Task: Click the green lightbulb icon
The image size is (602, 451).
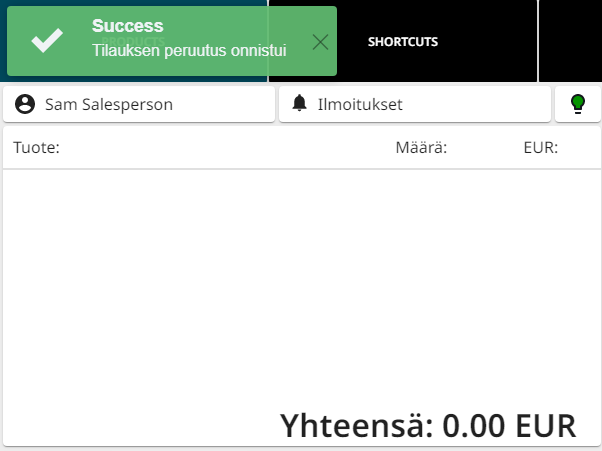Action: click(x=577, y=104)
